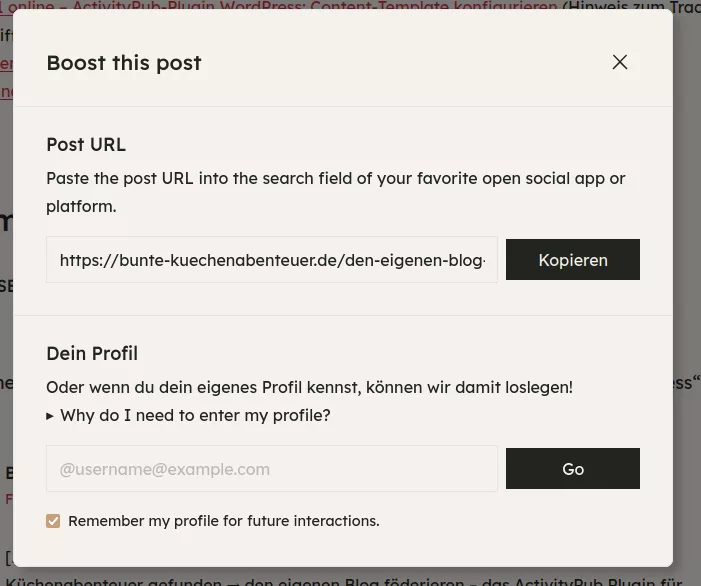
Task: Click the Dein Profil heading
Action: point(92,353)
